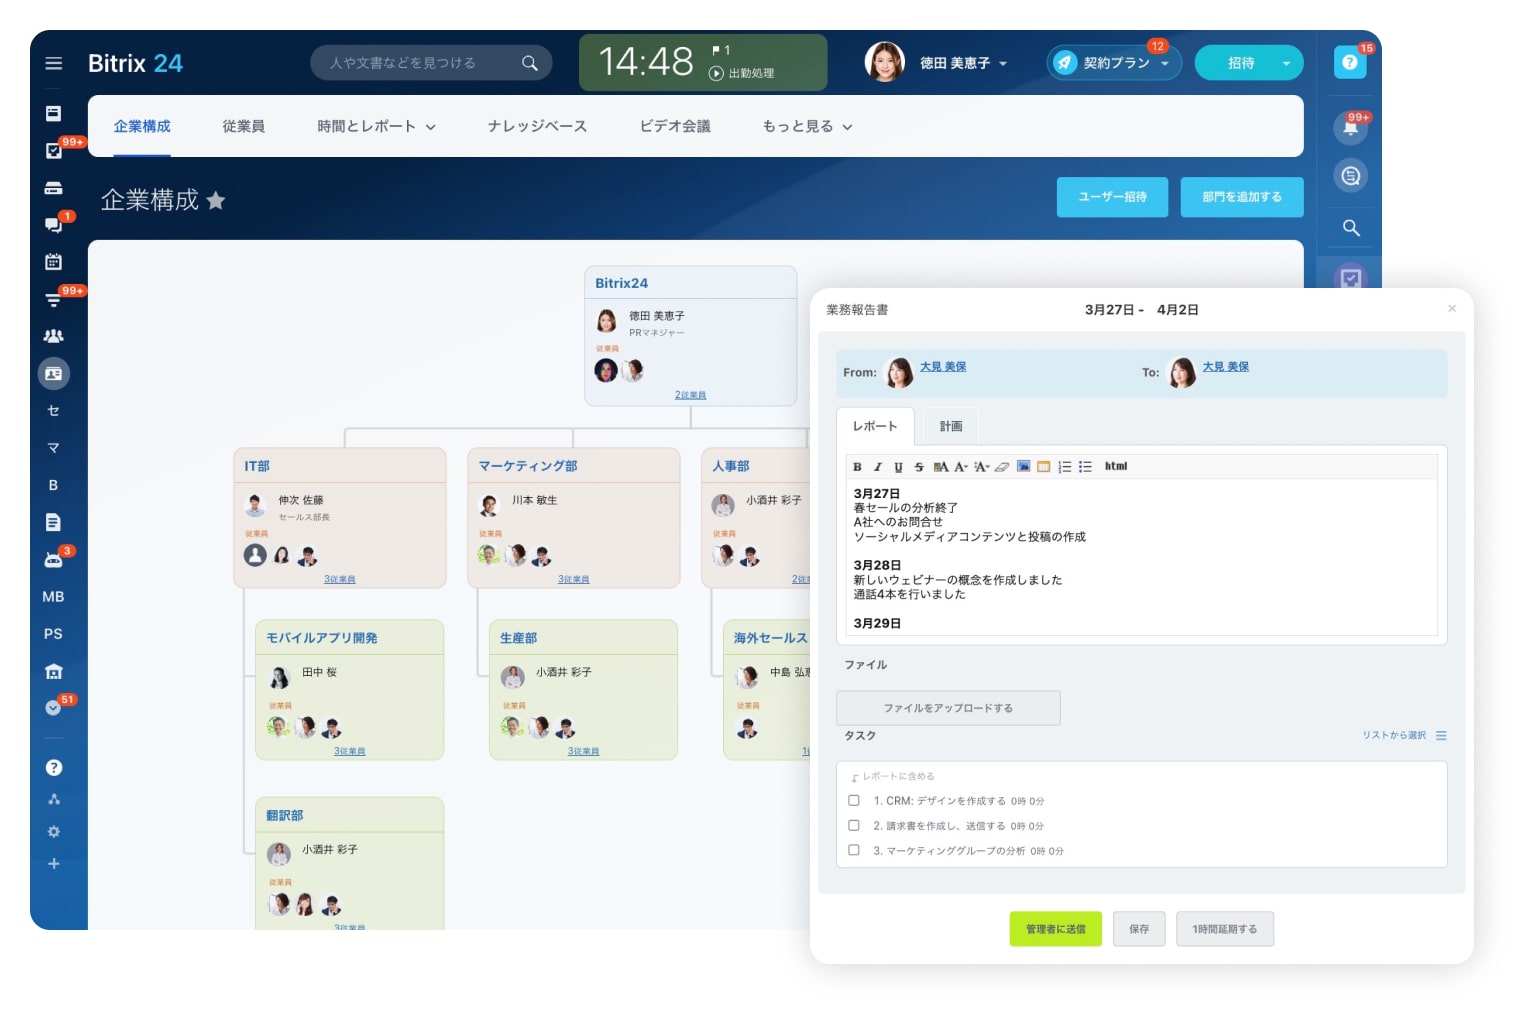The width and height of the screenshot is (1524, 1014).
Task: Click right sidebar search magnifier
Action: pos(1351,228)
